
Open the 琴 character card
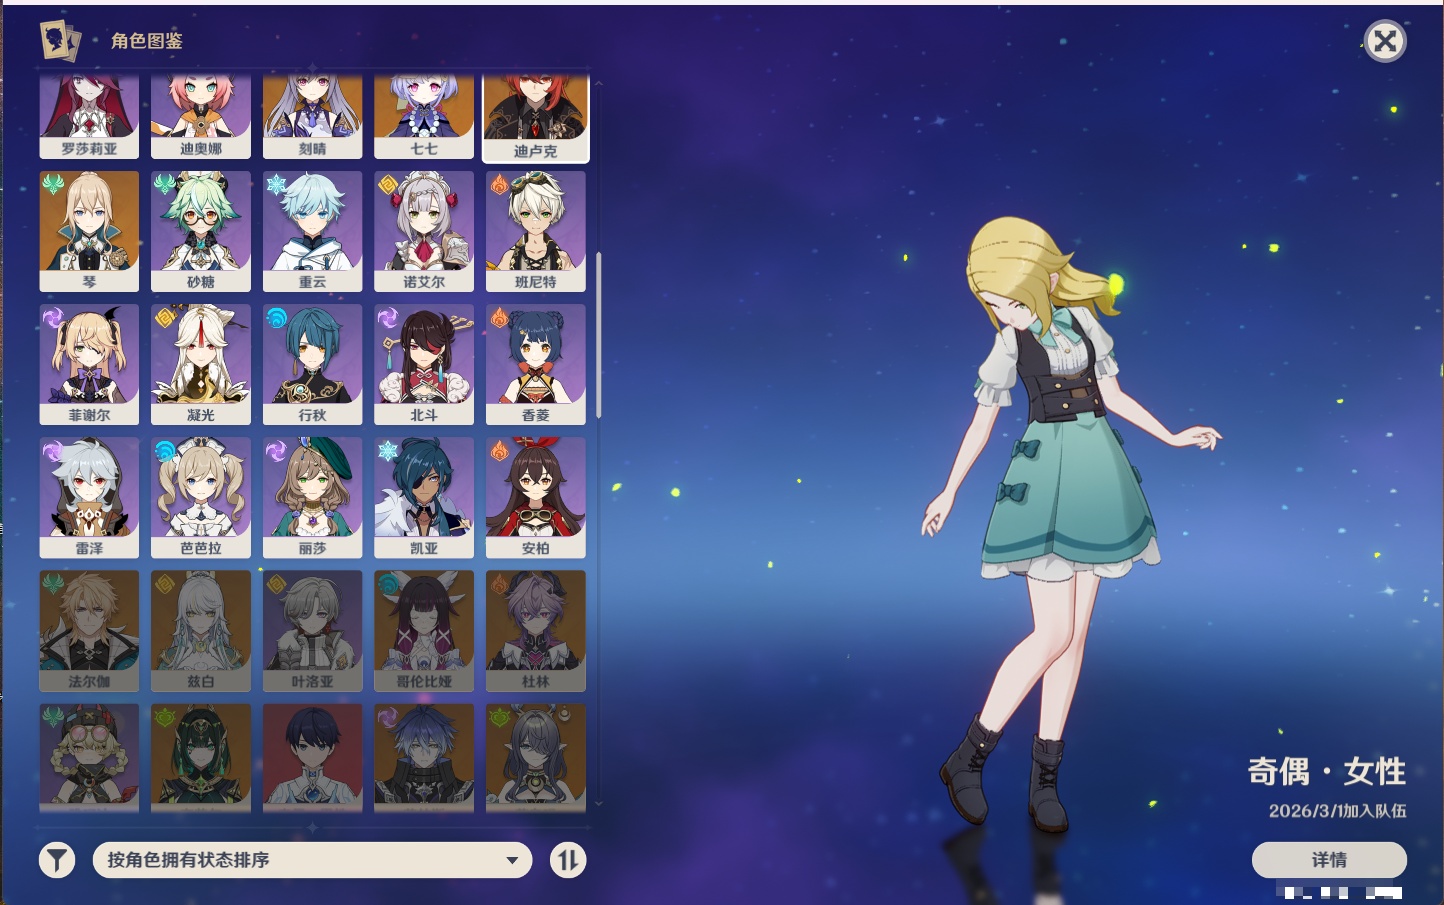(x=89, y=231)
